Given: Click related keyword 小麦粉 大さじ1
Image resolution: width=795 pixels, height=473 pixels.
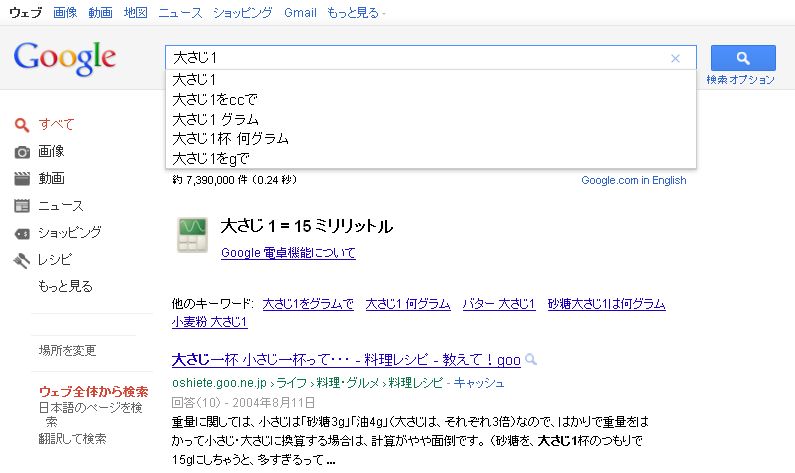Looking at the screenshot, I should (x=209, y=322).
